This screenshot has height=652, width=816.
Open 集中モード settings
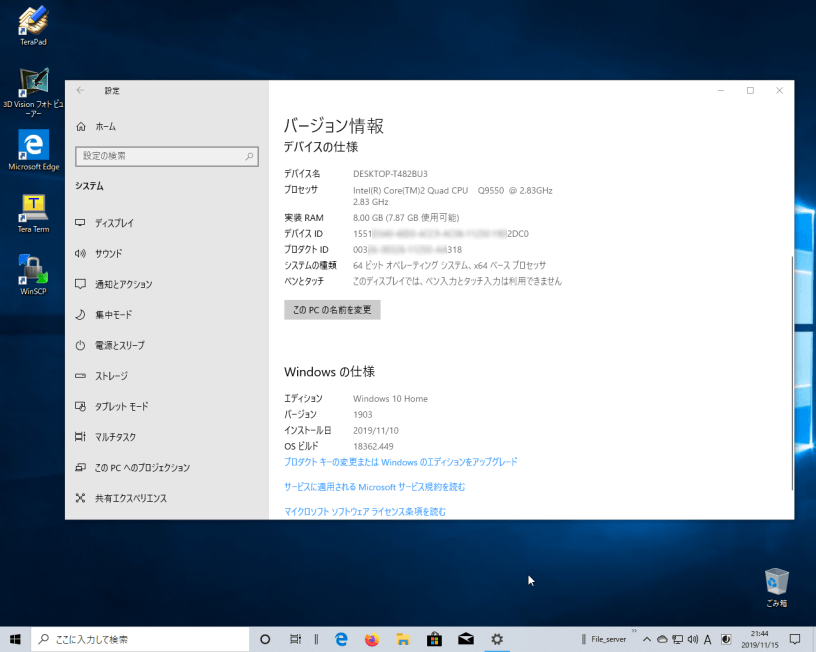116,314
